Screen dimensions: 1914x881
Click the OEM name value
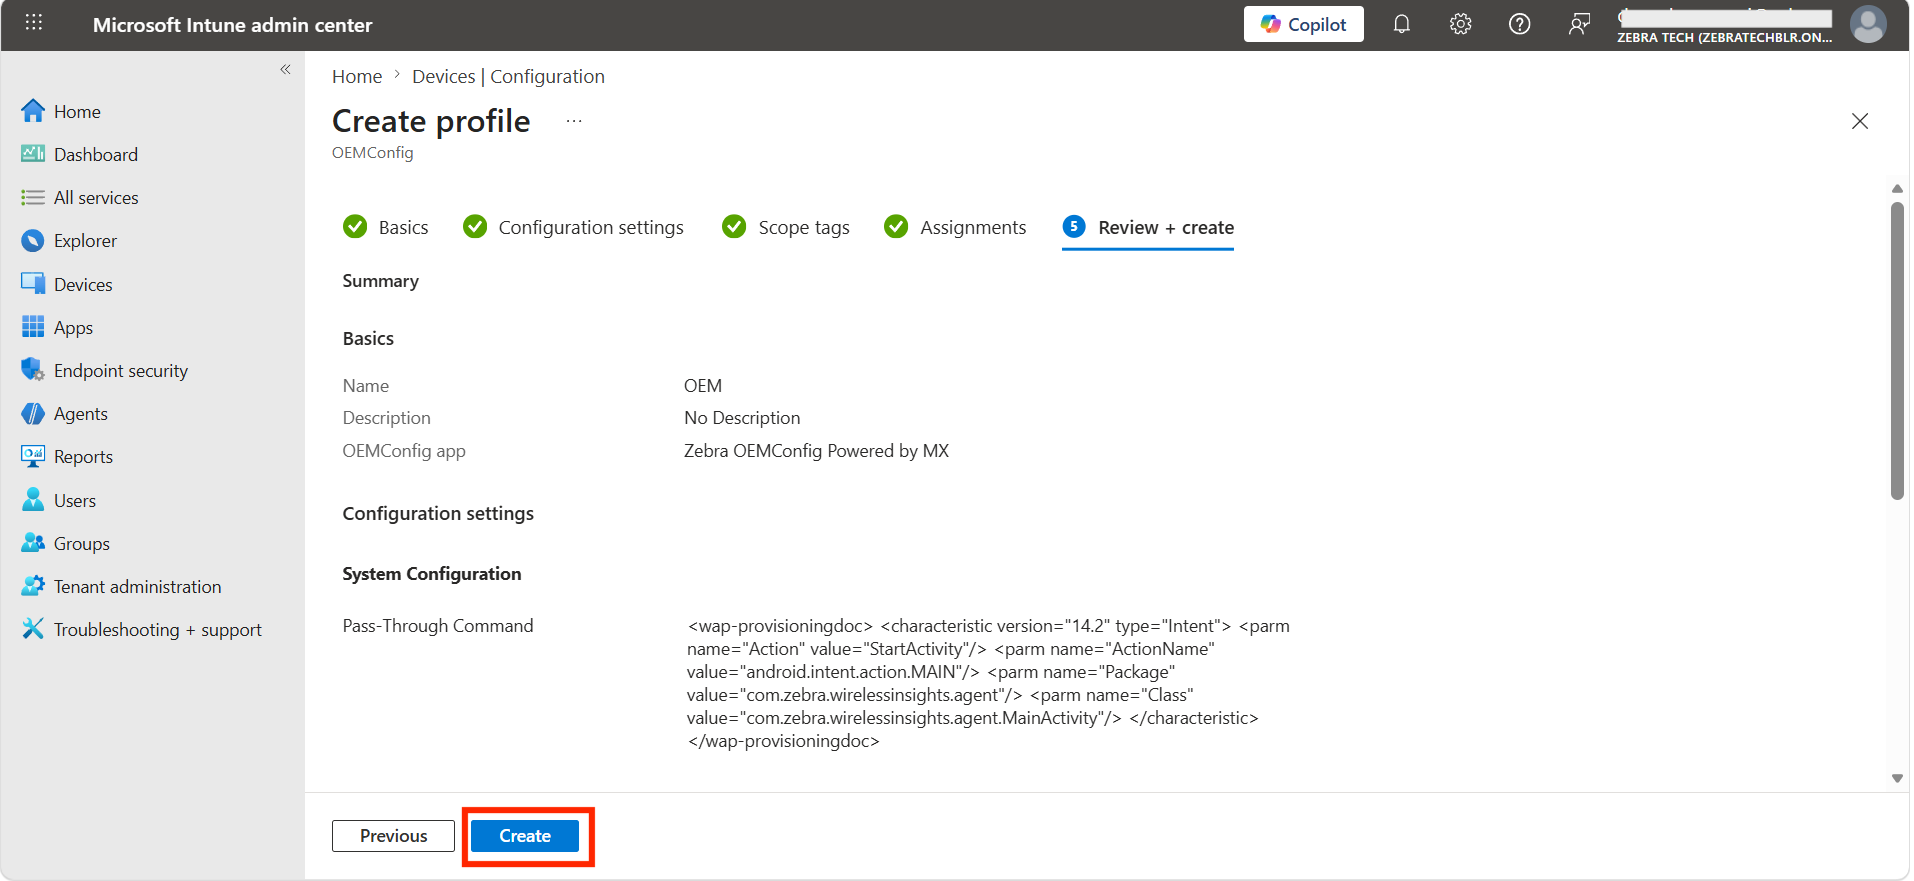tap(703, 386)
